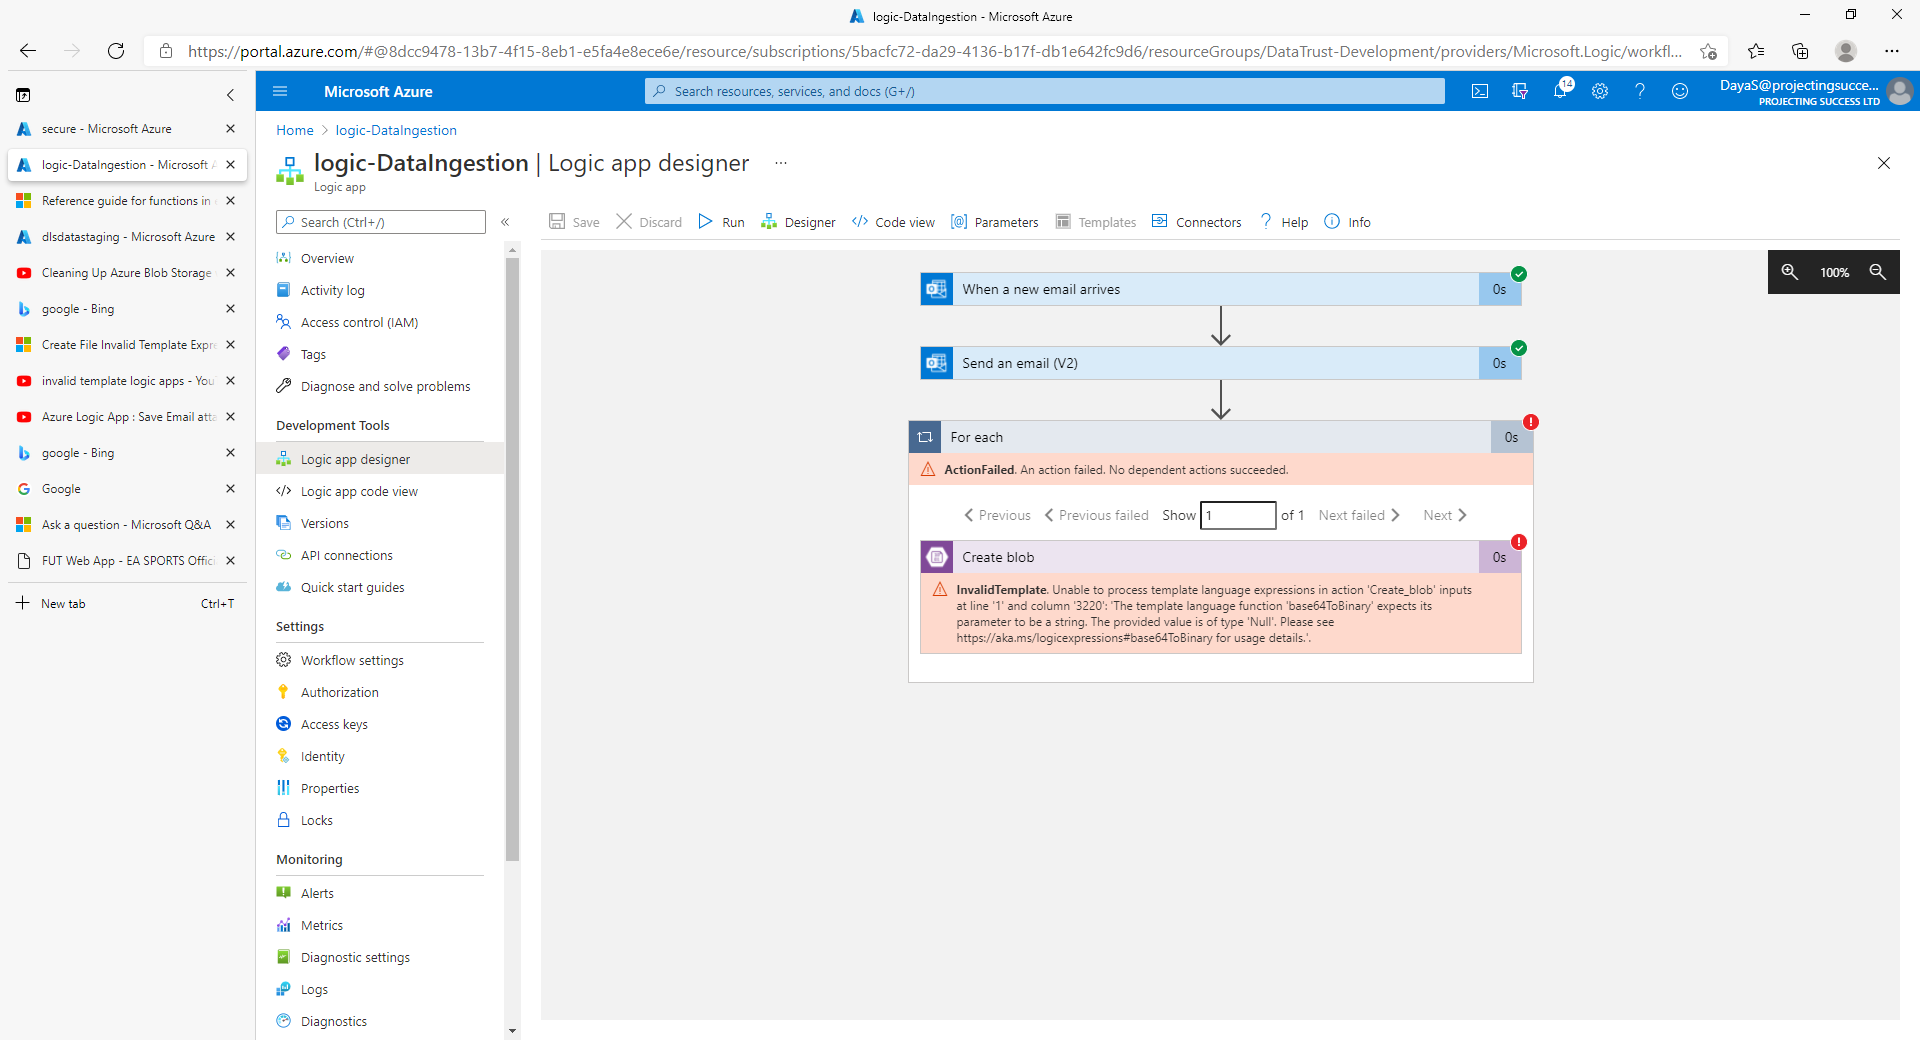Close the 'Google' browser tab
1920x1040 pixels.
pos(230,489)
